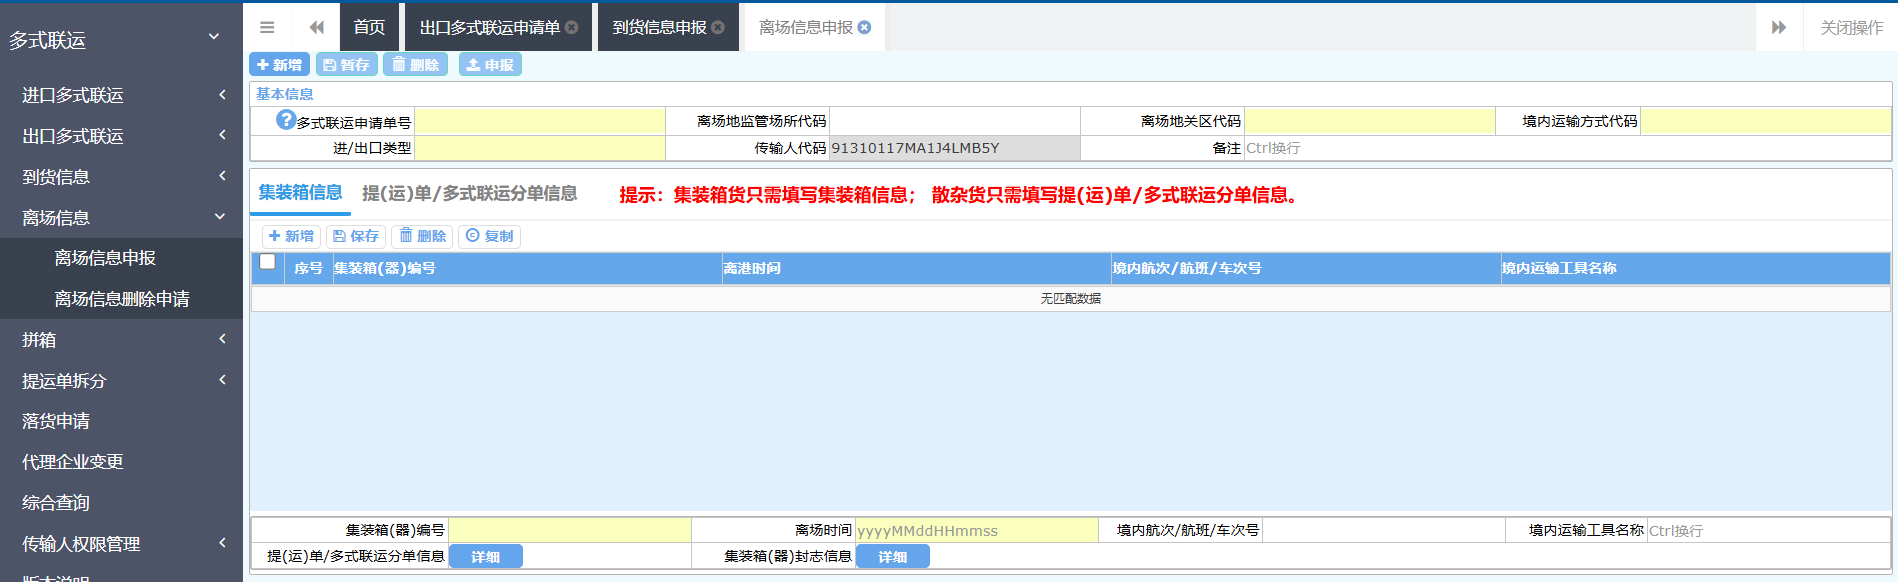Click the top toolbar 删除 button

(x=415, y=65)
